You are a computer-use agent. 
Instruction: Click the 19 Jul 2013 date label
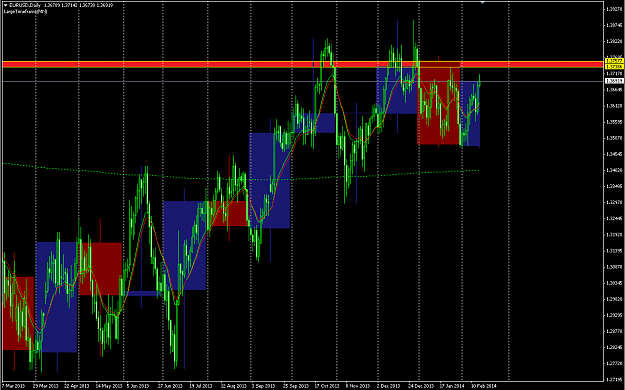[201, 386]
